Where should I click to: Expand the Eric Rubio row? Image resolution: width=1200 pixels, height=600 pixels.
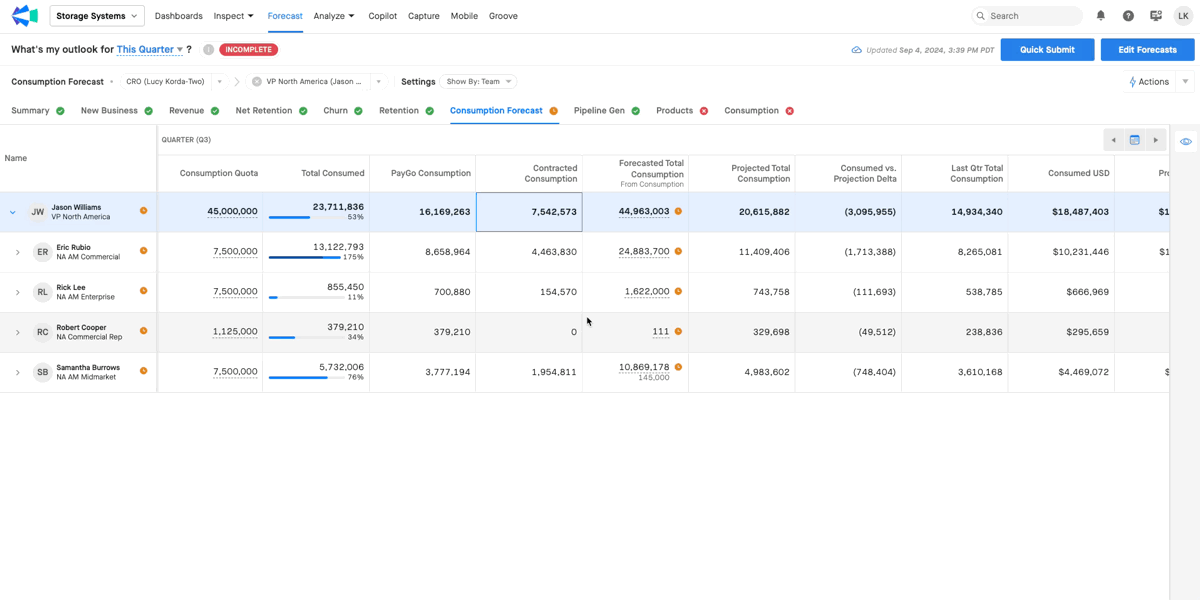click(17, 252)
